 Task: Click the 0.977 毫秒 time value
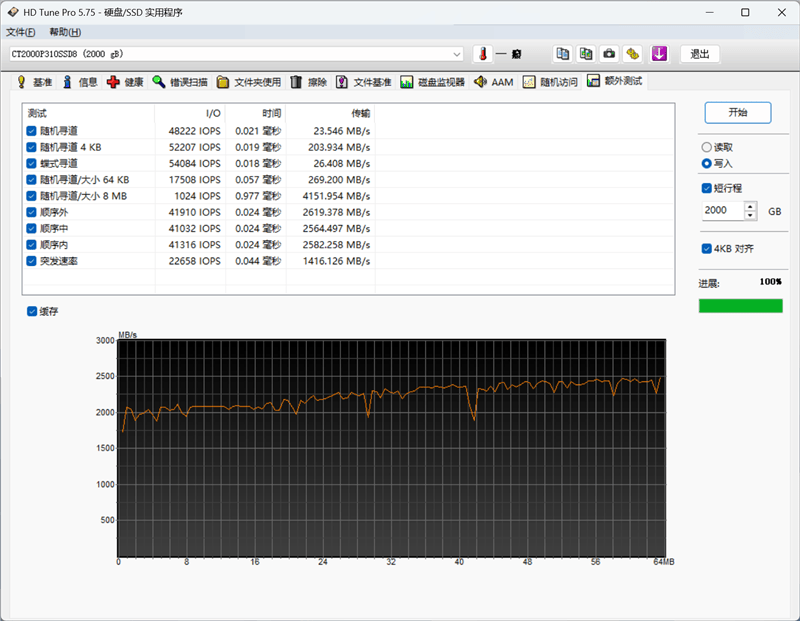pos(258,196)
